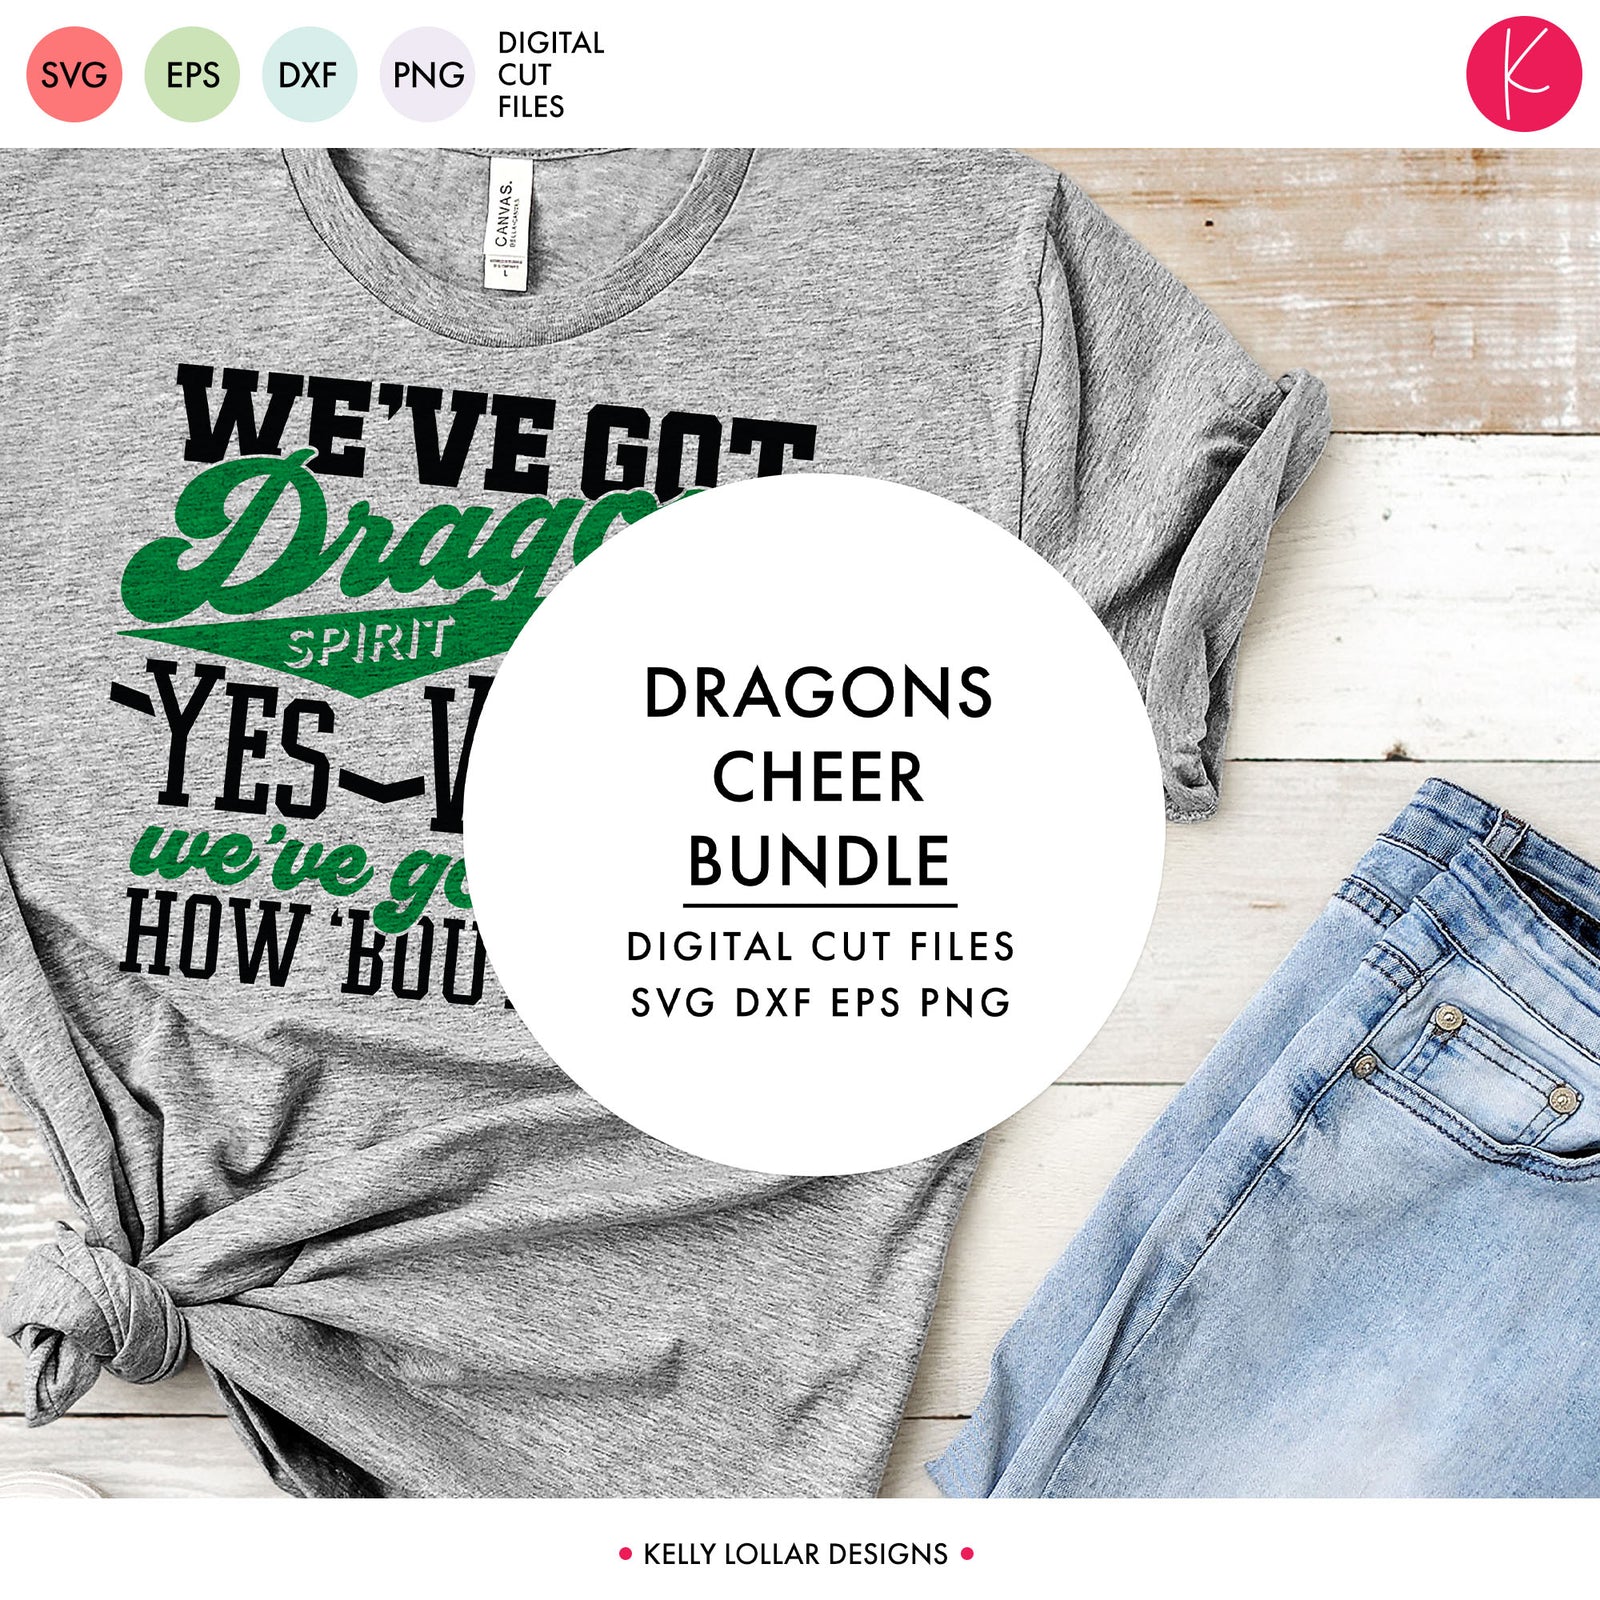Image resolution: width=1600 pixels, height=1600 pixels.
Task: Click the SVG DXF EPS PNG line
Action: (821, 1002)
